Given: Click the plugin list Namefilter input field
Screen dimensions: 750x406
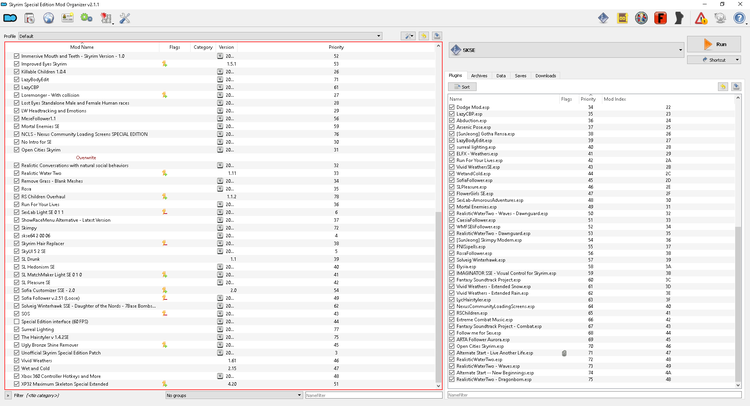Looking at the screenshot, I should (x=594, y=395).
